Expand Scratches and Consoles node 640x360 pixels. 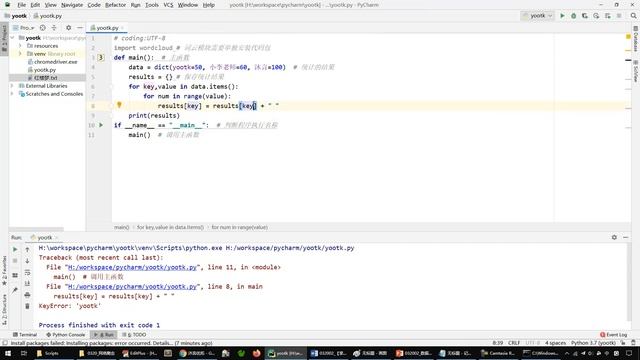12,93
